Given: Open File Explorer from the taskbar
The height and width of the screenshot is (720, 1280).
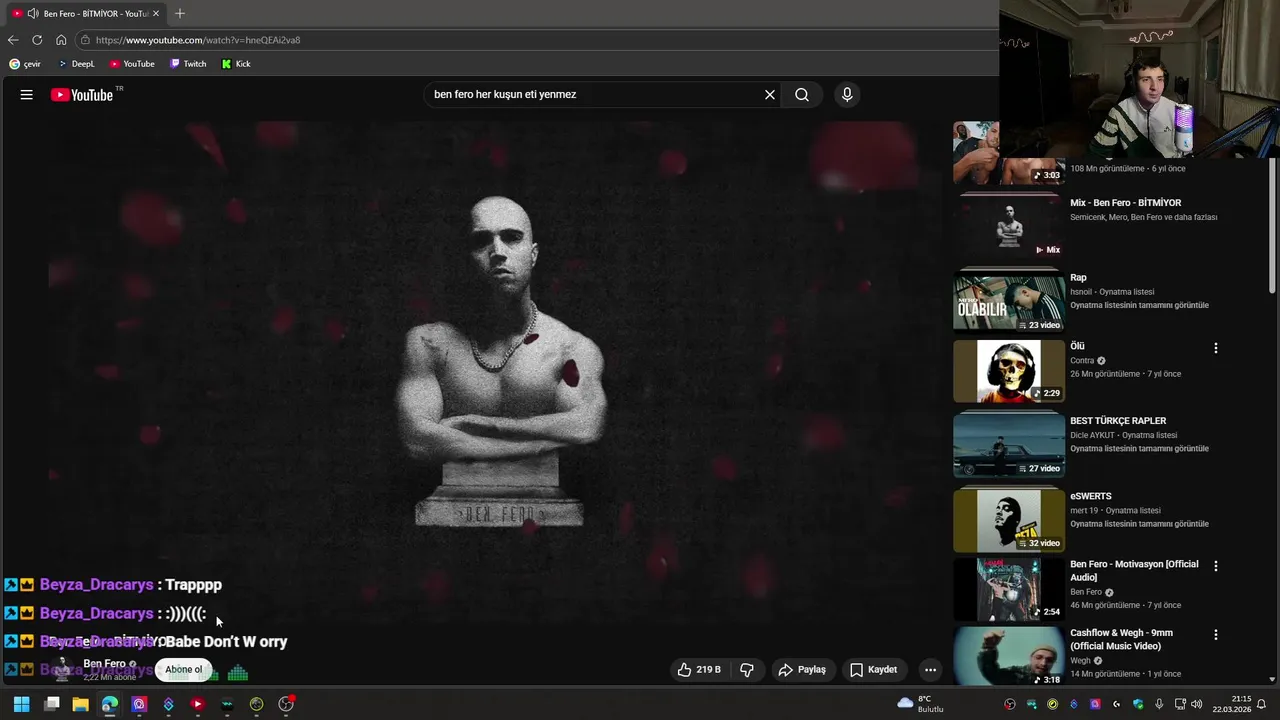Looking at the screenshot, I should point(80,704).
